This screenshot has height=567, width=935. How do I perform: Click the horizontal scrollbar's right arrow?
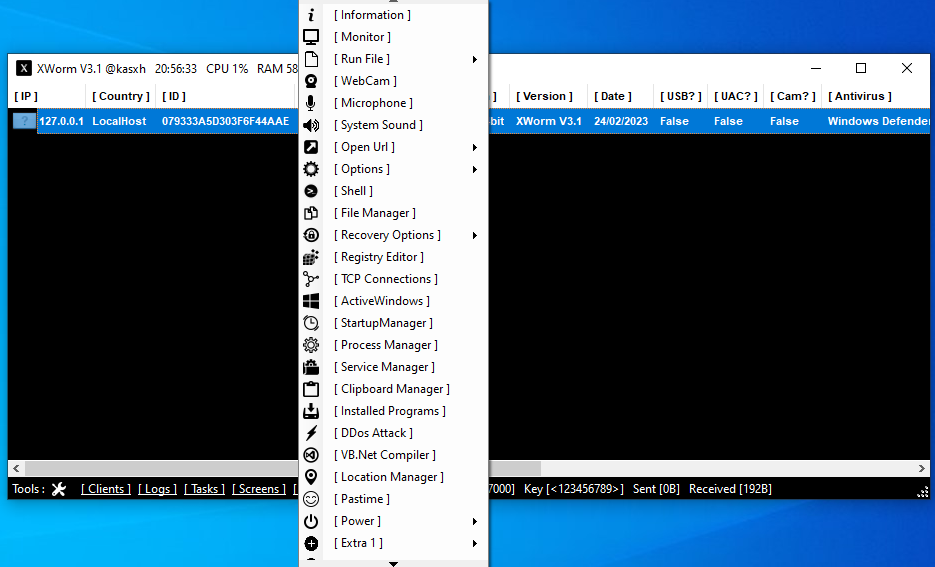pos(921,469)
